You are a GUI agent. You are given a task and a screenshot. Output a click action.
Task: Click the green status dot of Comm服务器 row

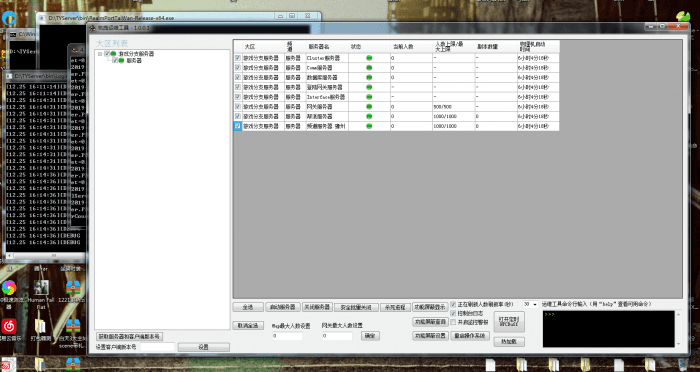369,68
